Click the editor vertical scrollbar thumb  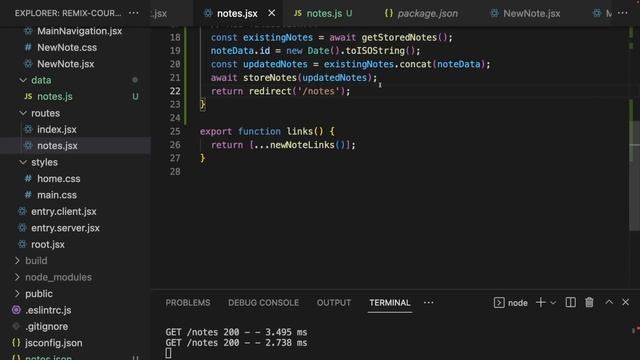point(634,176)
